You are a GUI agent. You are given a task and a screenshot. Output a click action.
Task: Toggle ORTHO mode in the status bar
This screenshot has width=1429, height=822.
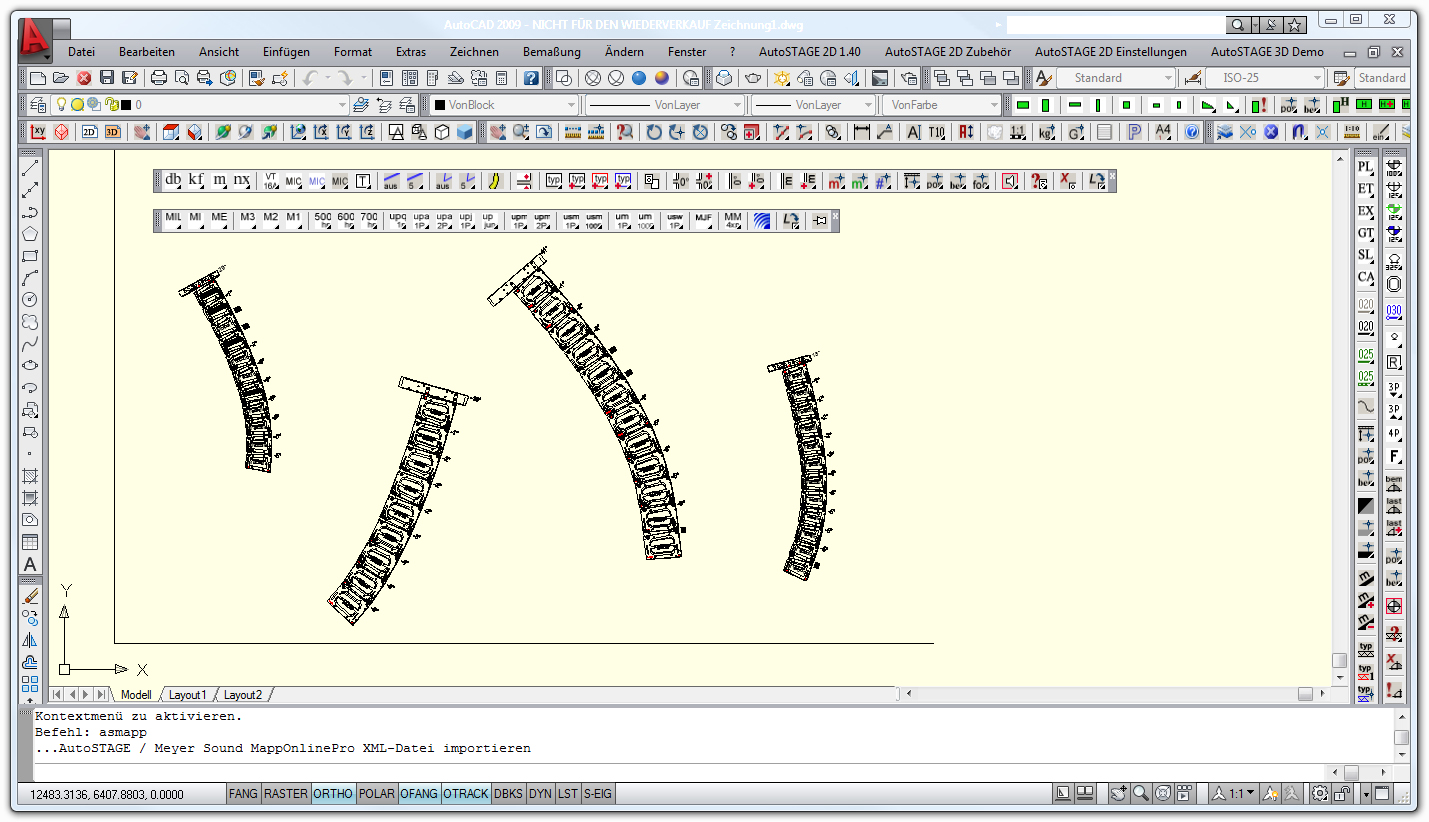point(332,794)
